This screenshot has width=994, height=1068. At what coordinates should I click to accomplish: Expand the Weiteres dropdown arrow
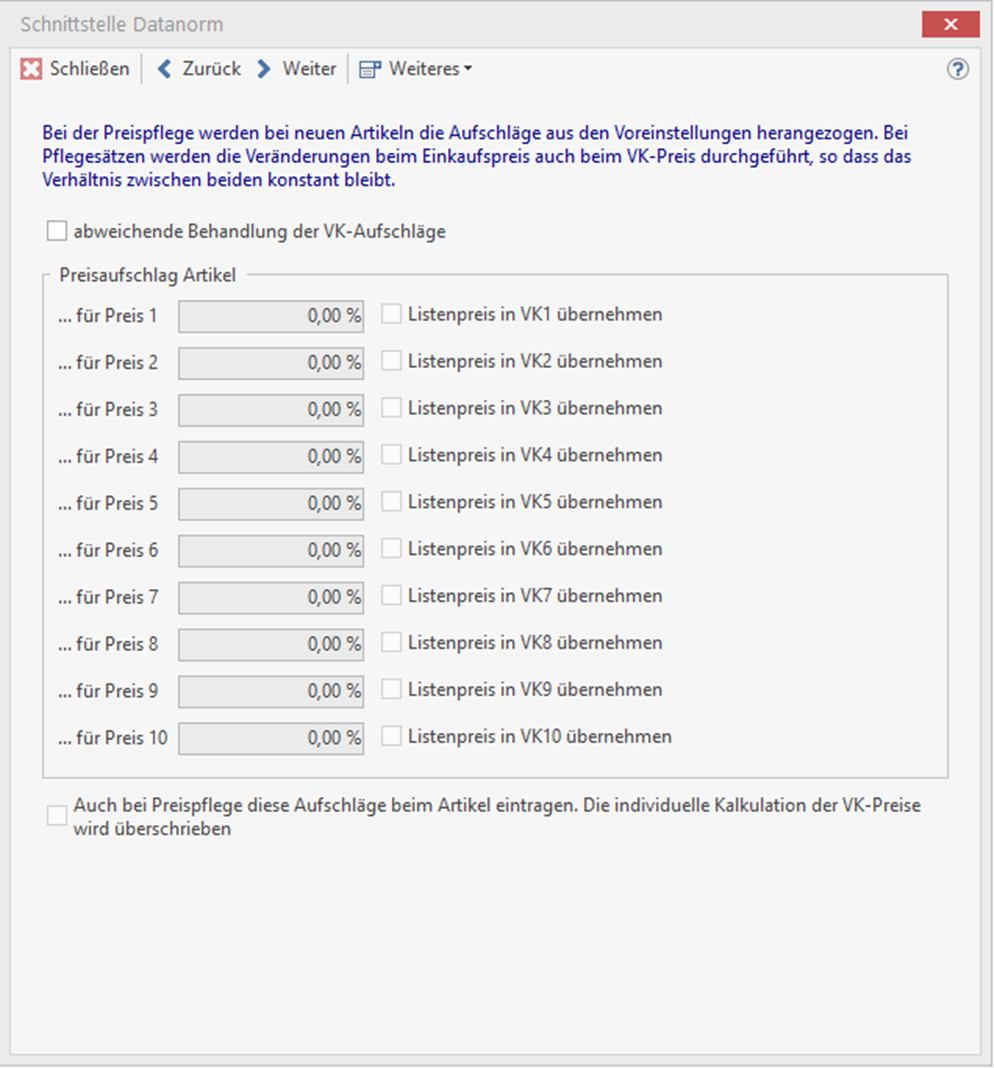(x=468, y=70)
